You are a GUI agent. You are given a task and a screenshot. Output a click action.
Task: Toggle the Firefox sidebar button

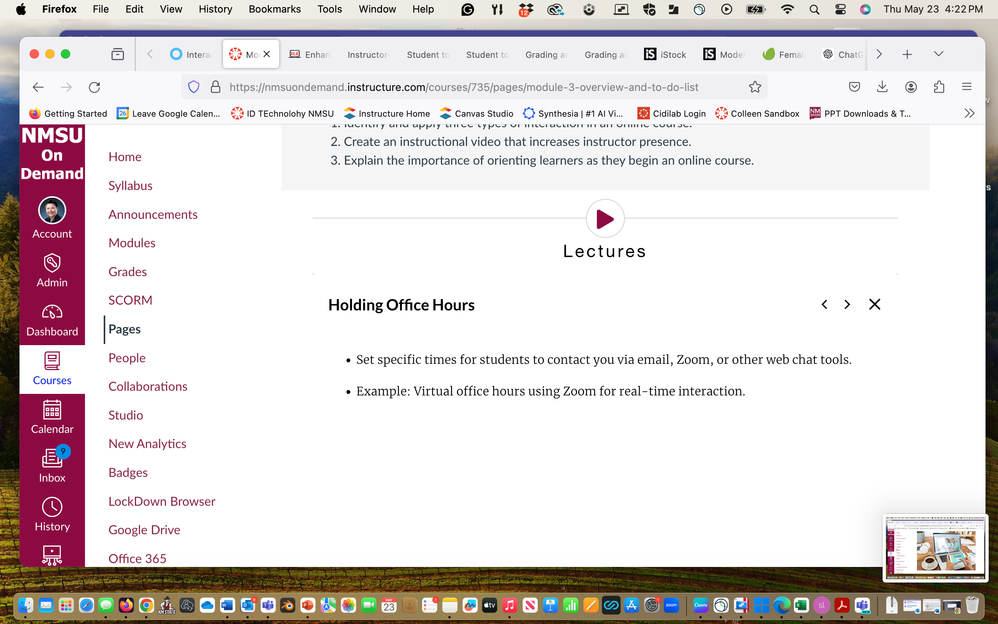coord(118,54)
